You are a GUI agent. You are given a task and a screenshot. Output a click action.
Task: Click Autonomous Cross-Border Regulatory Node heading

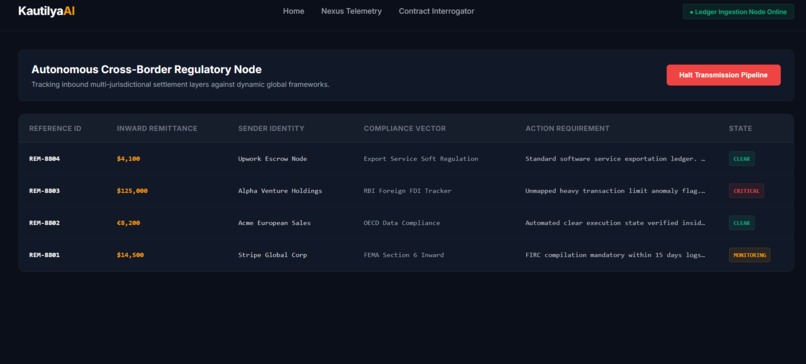point(146,69)
